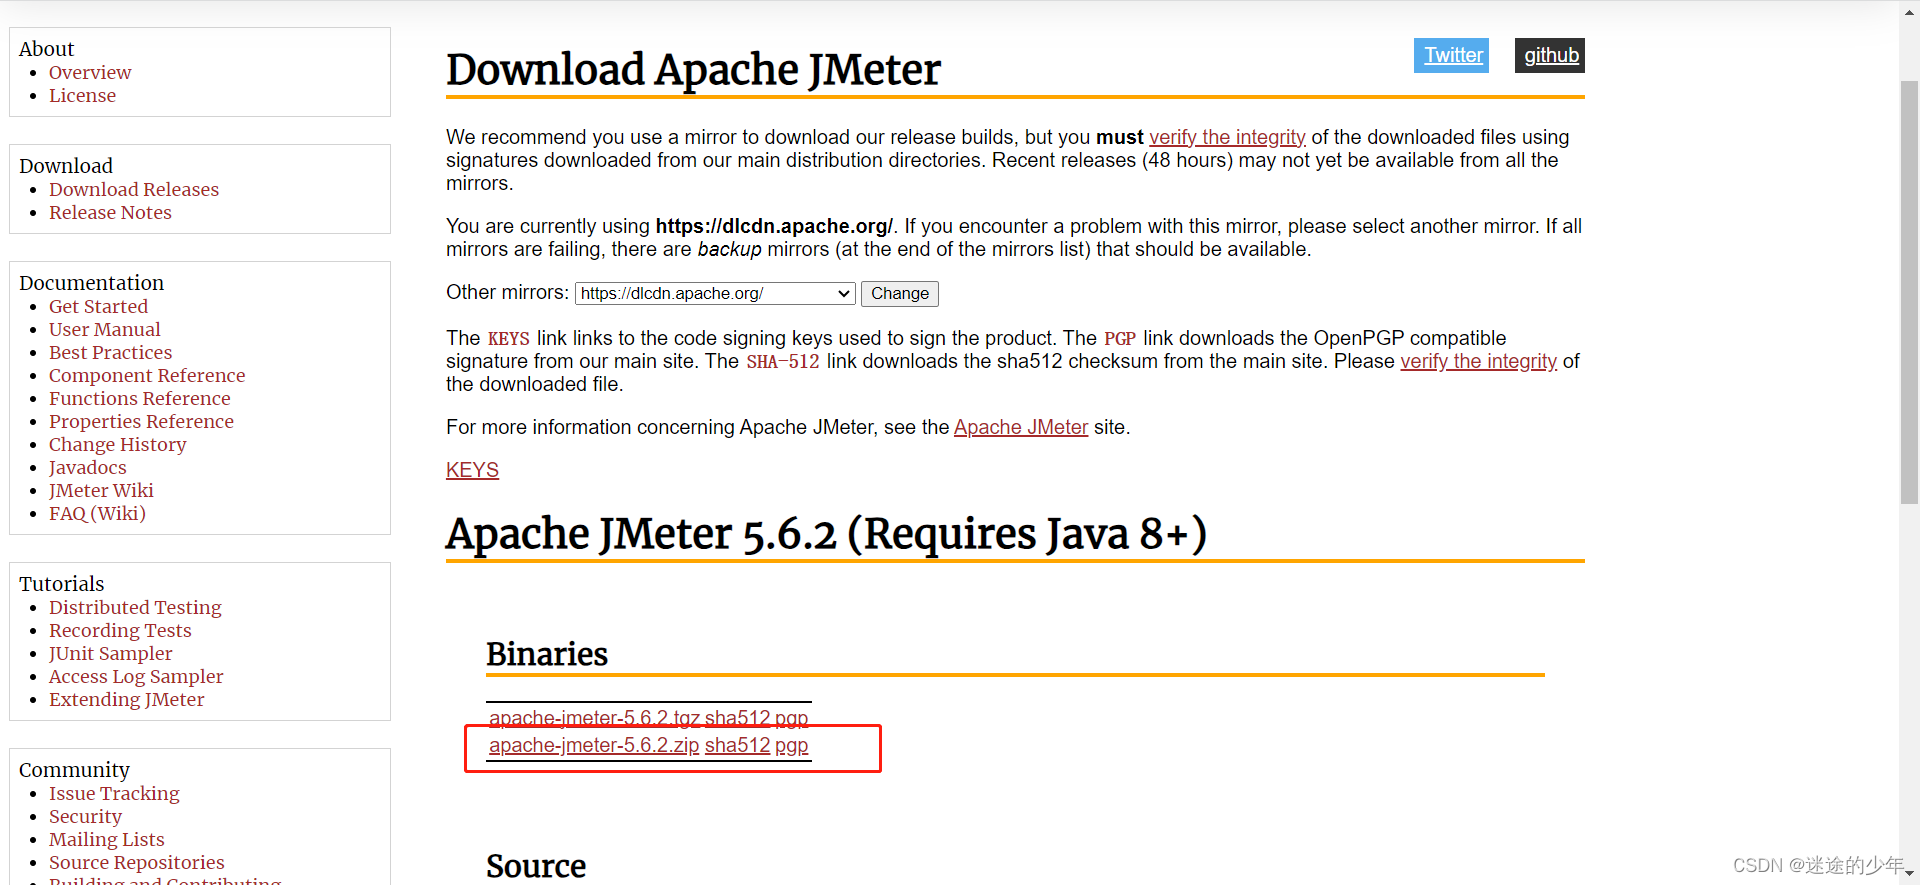Open sha512 link for the tgz file

[x=737, y=718]
